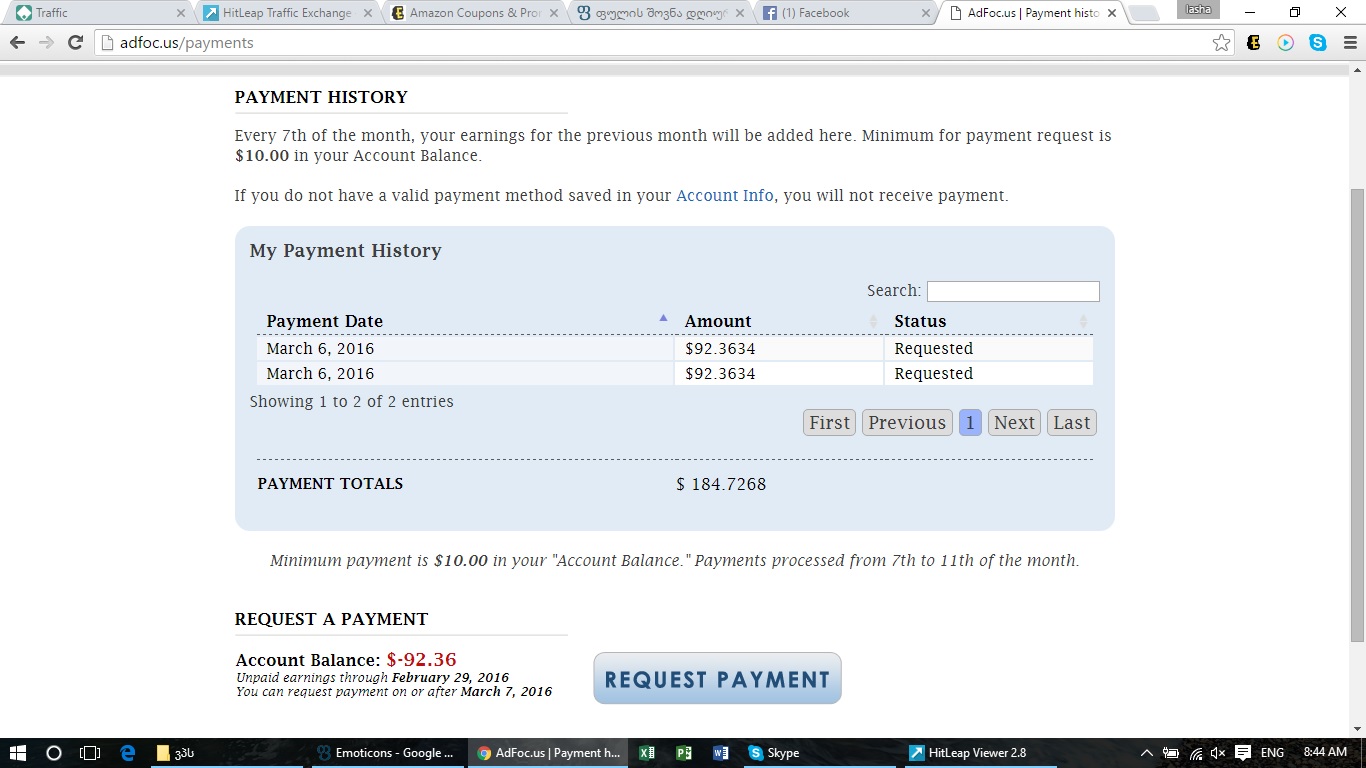
Task: Open the Windows Start menu
Action: pyautogui.click(x=17, y=753)
